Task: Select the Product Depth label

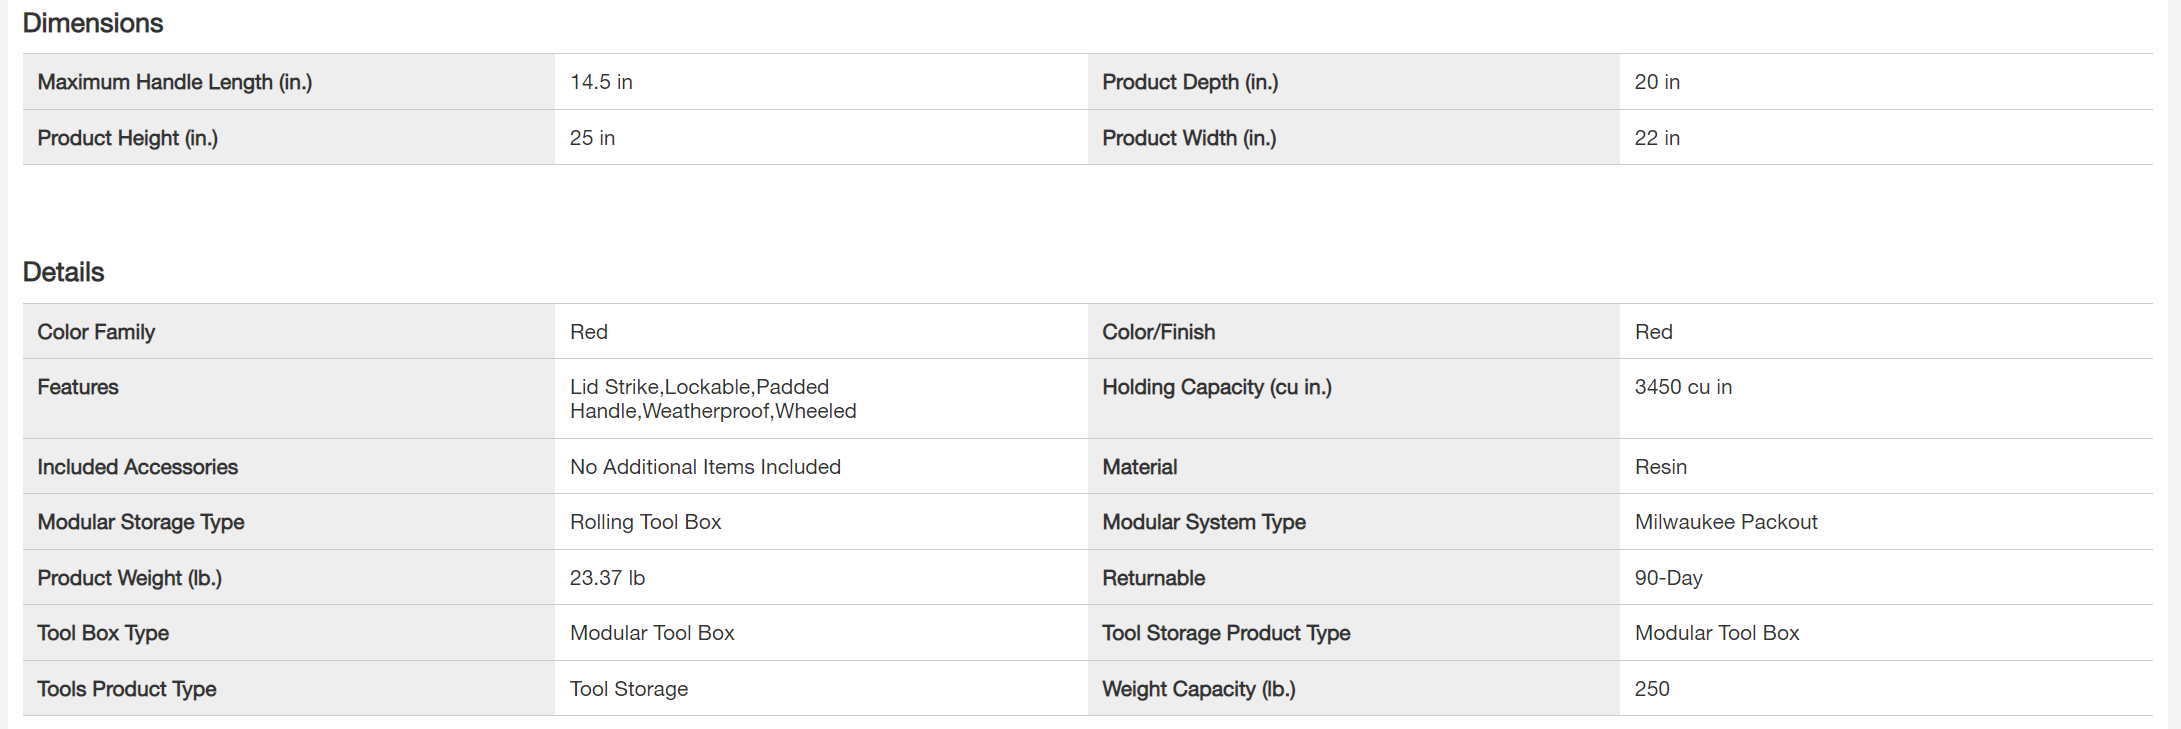Action: coord(1189,82)
